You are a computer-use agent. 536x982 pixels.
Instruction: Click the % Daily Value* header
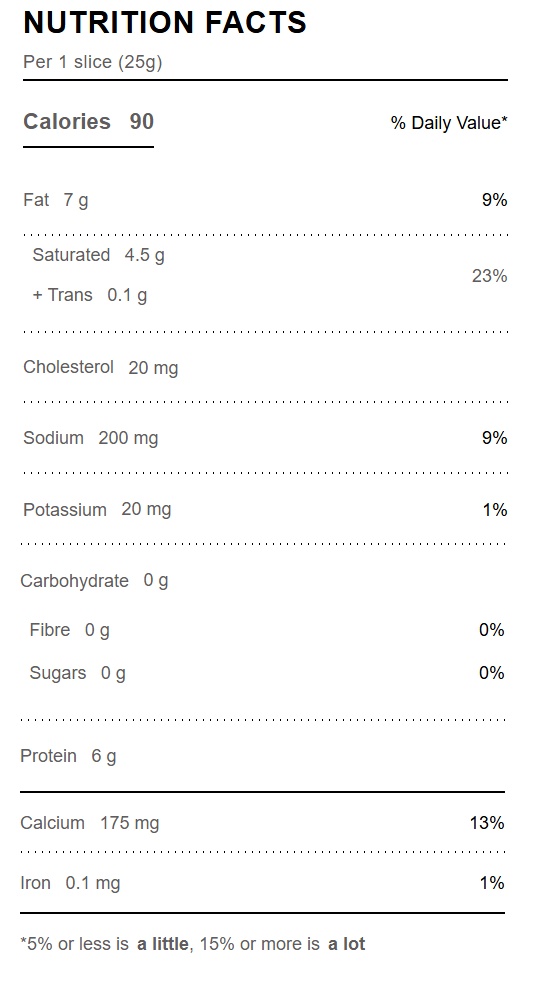point(449,123)
